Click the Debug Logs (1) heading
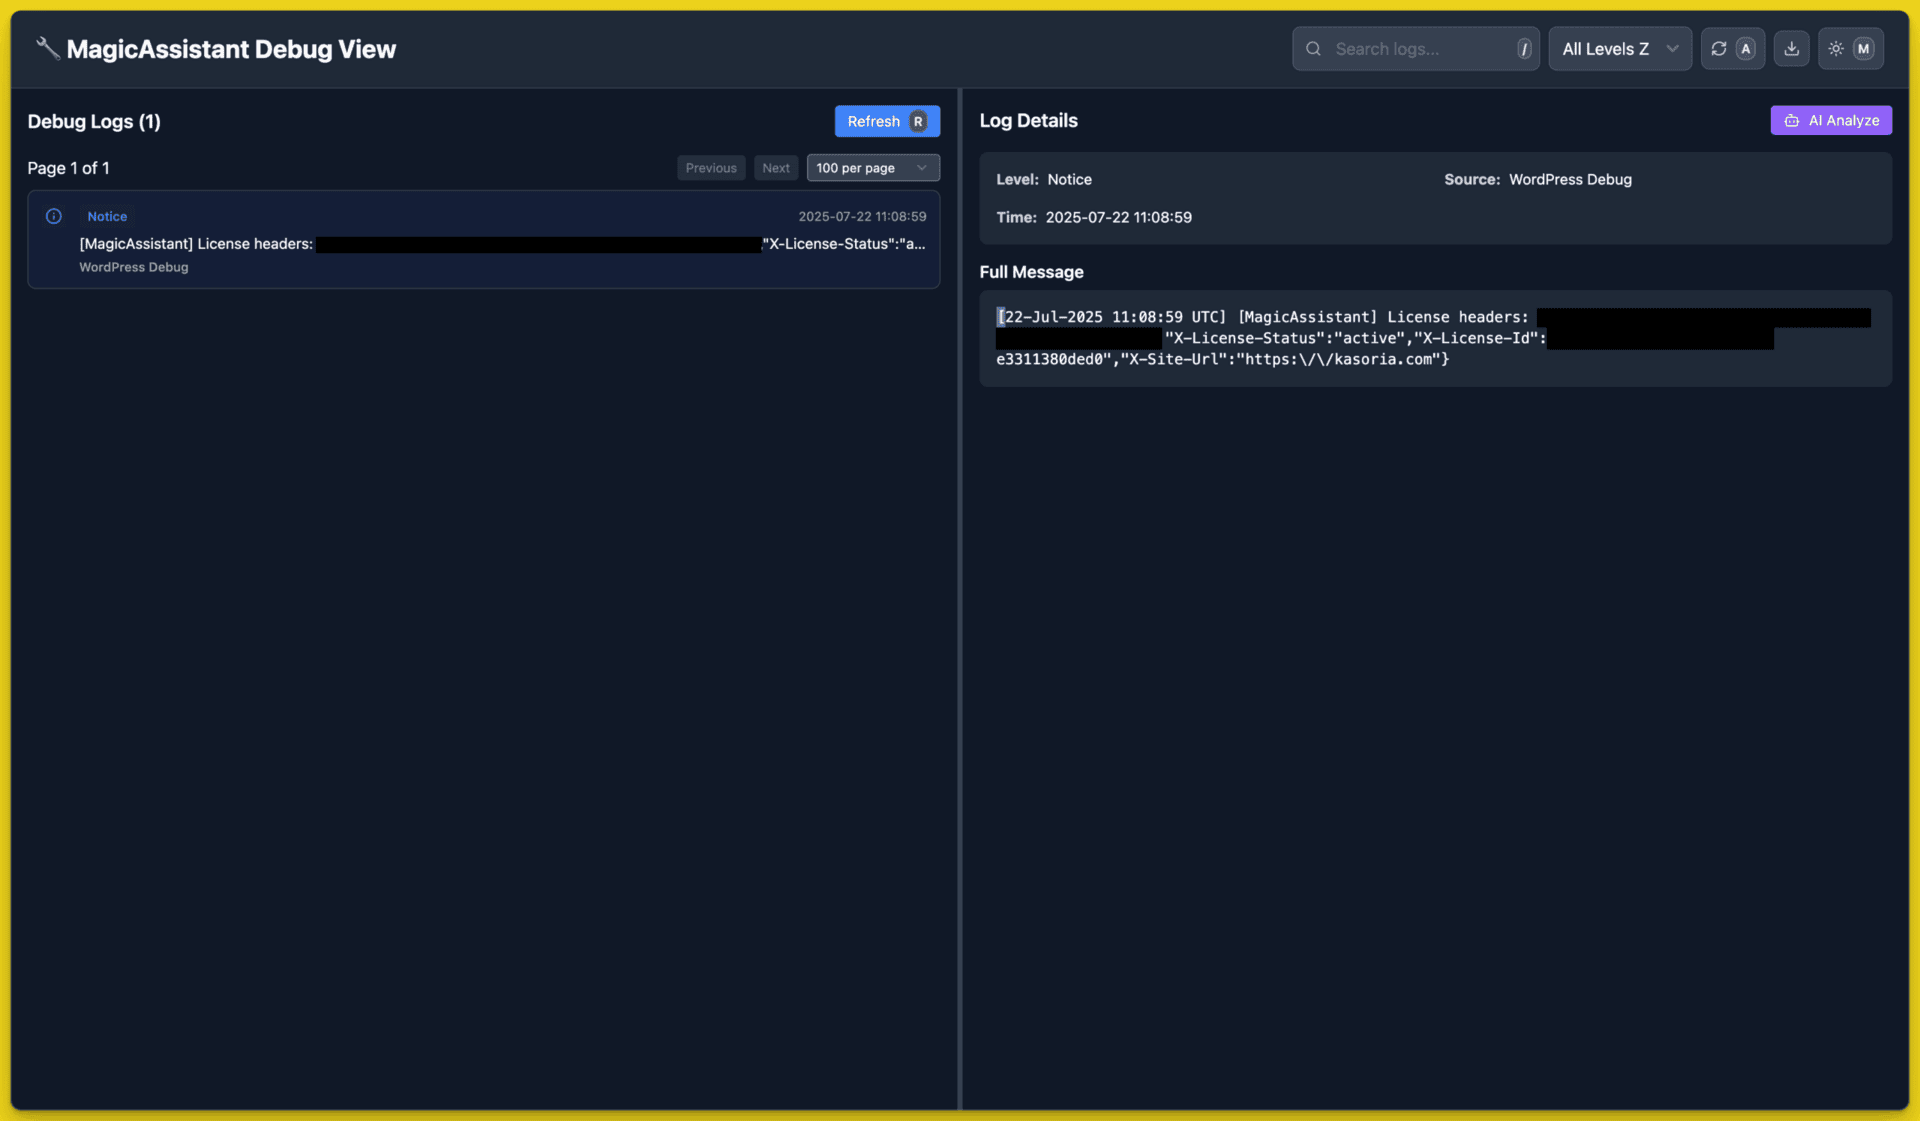Viewport: 1920px width, 1121px height. [x=94, y=122]
